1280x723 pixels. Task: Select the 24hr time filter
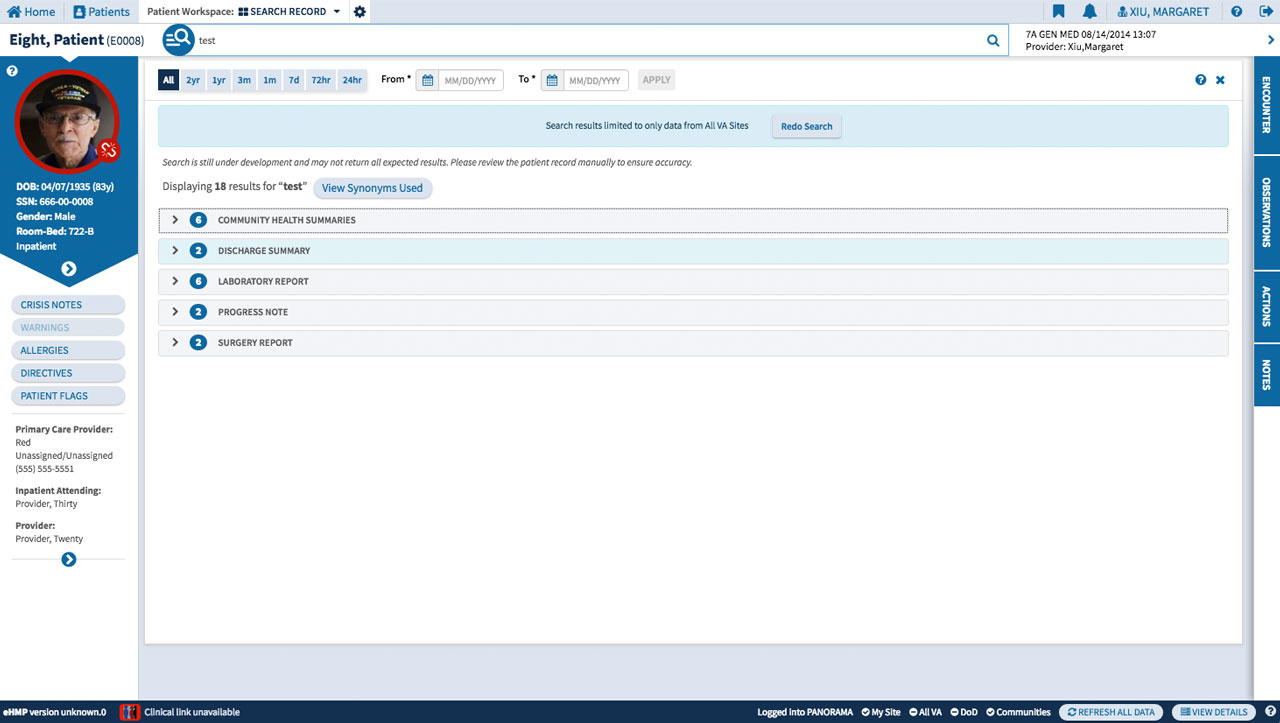click(352, 80)
